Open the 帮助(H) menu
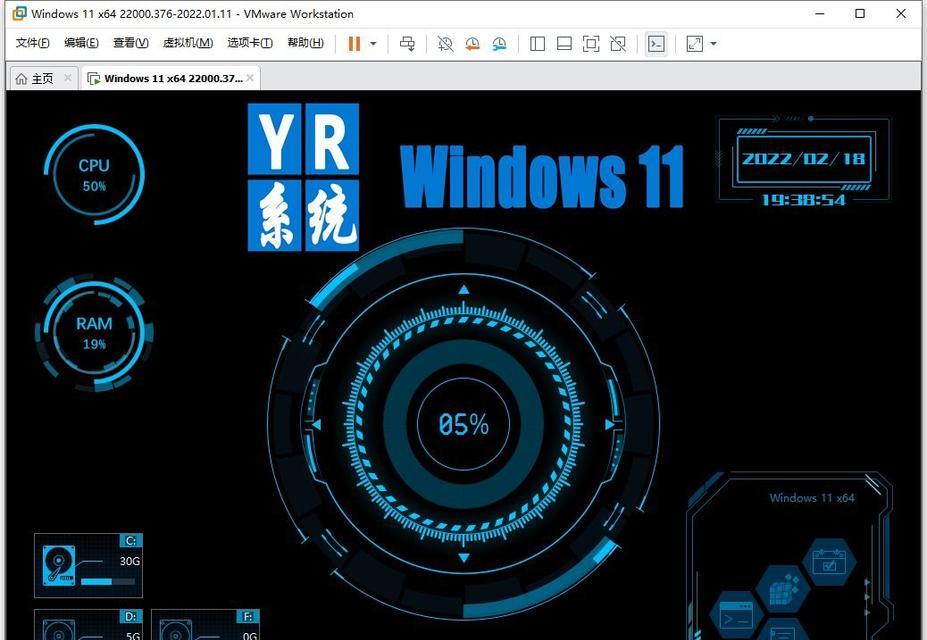 306,43
